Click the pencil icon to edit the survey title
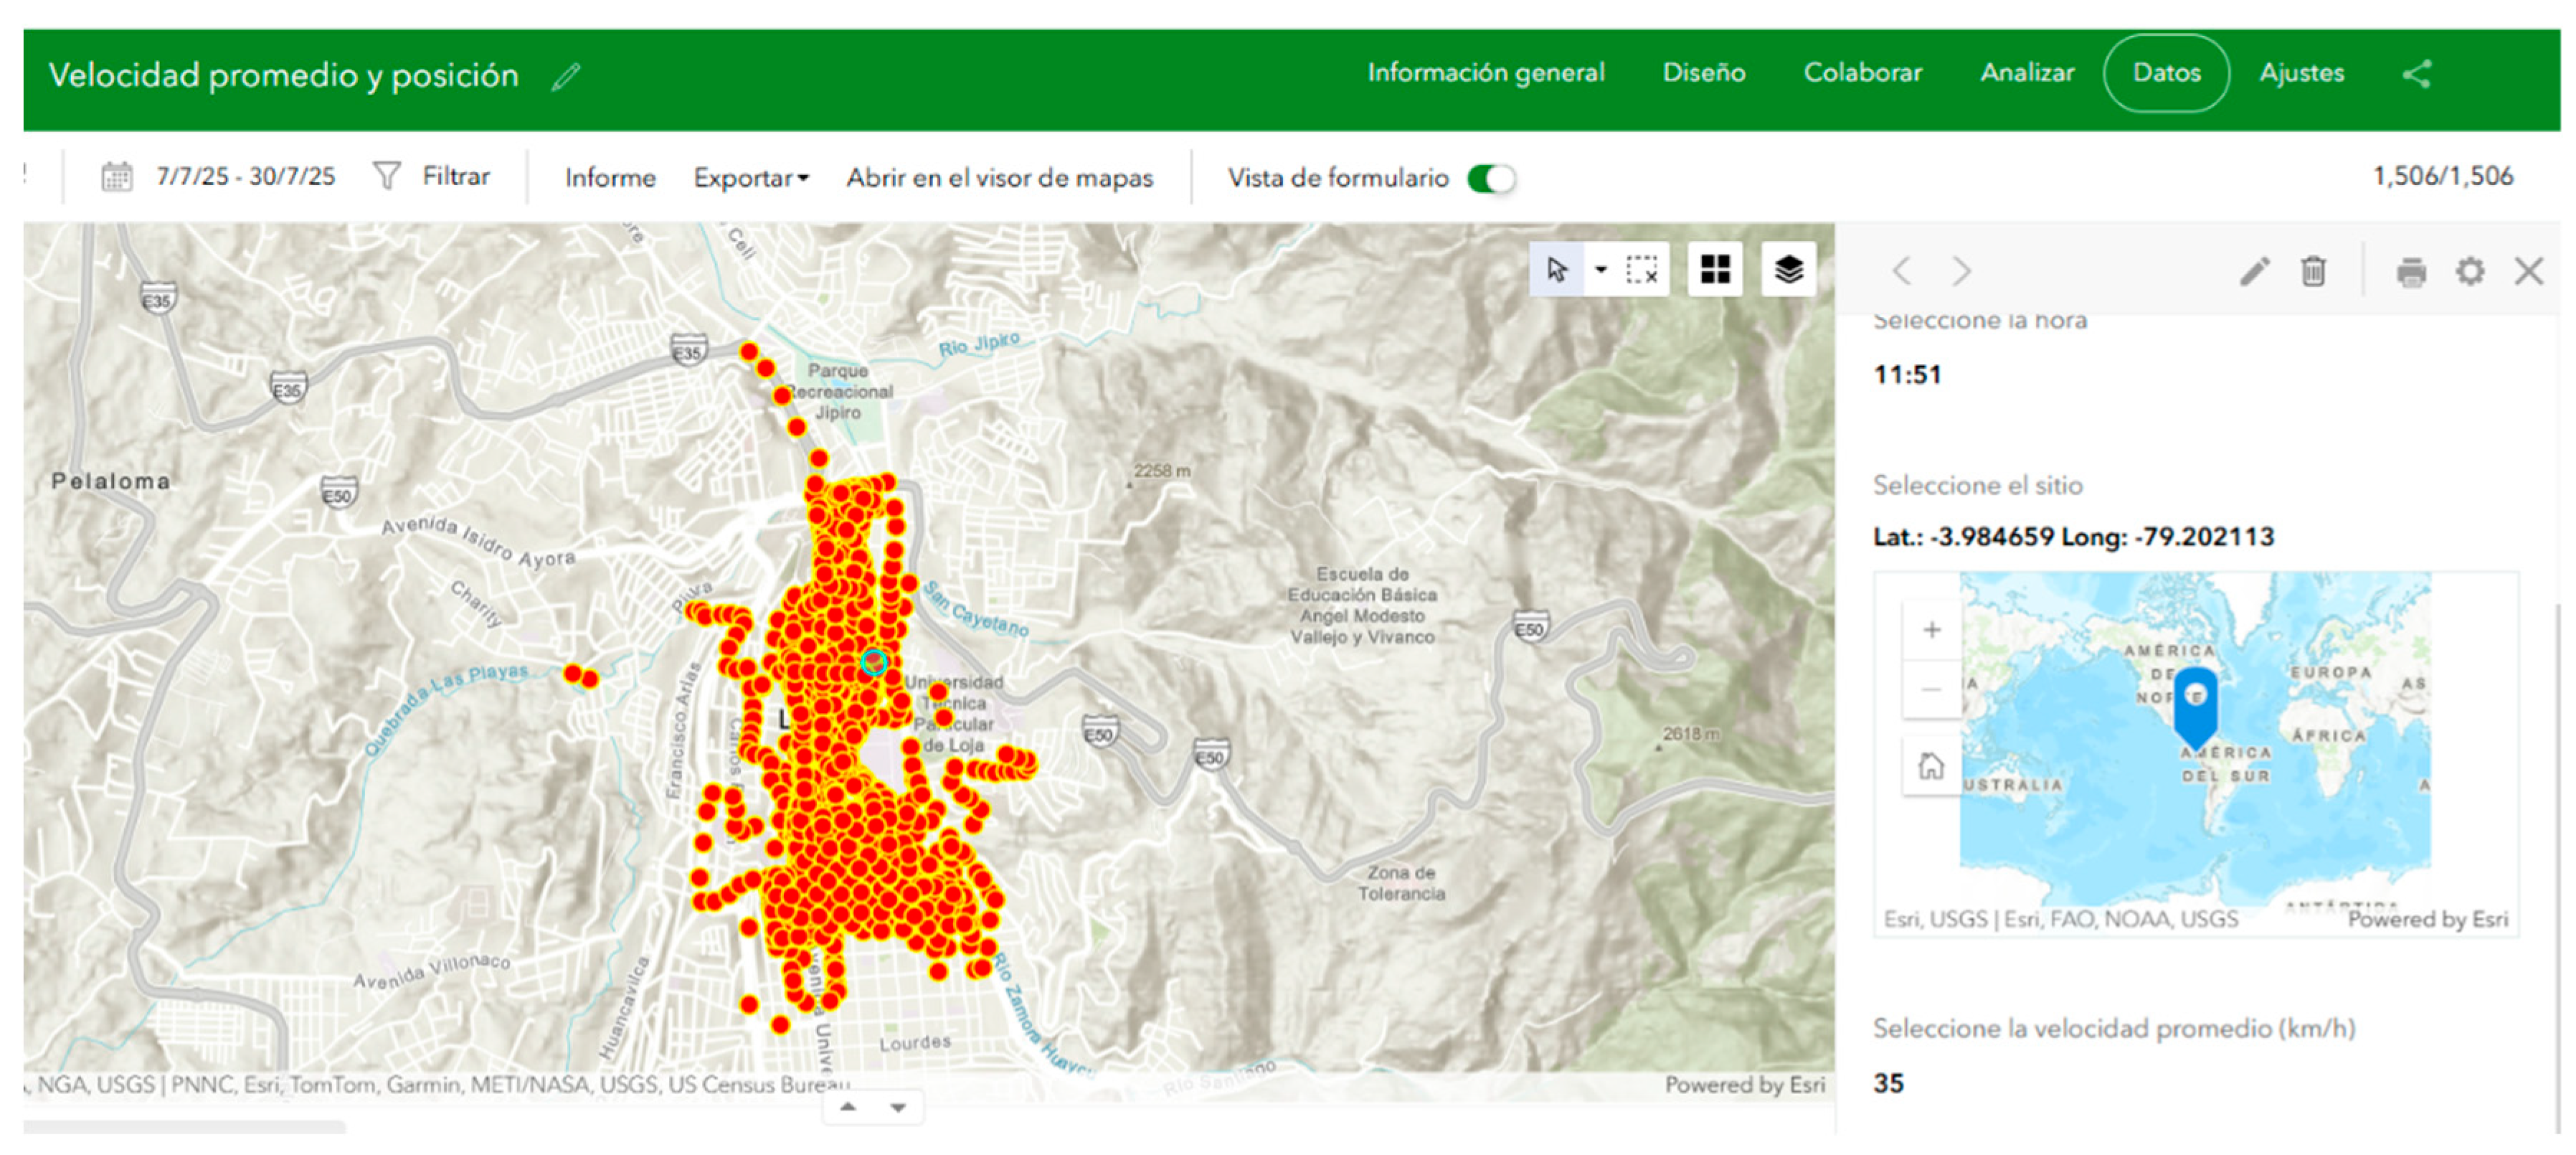The height and width of the screenshot is (1155, 2576). [566, 76]
